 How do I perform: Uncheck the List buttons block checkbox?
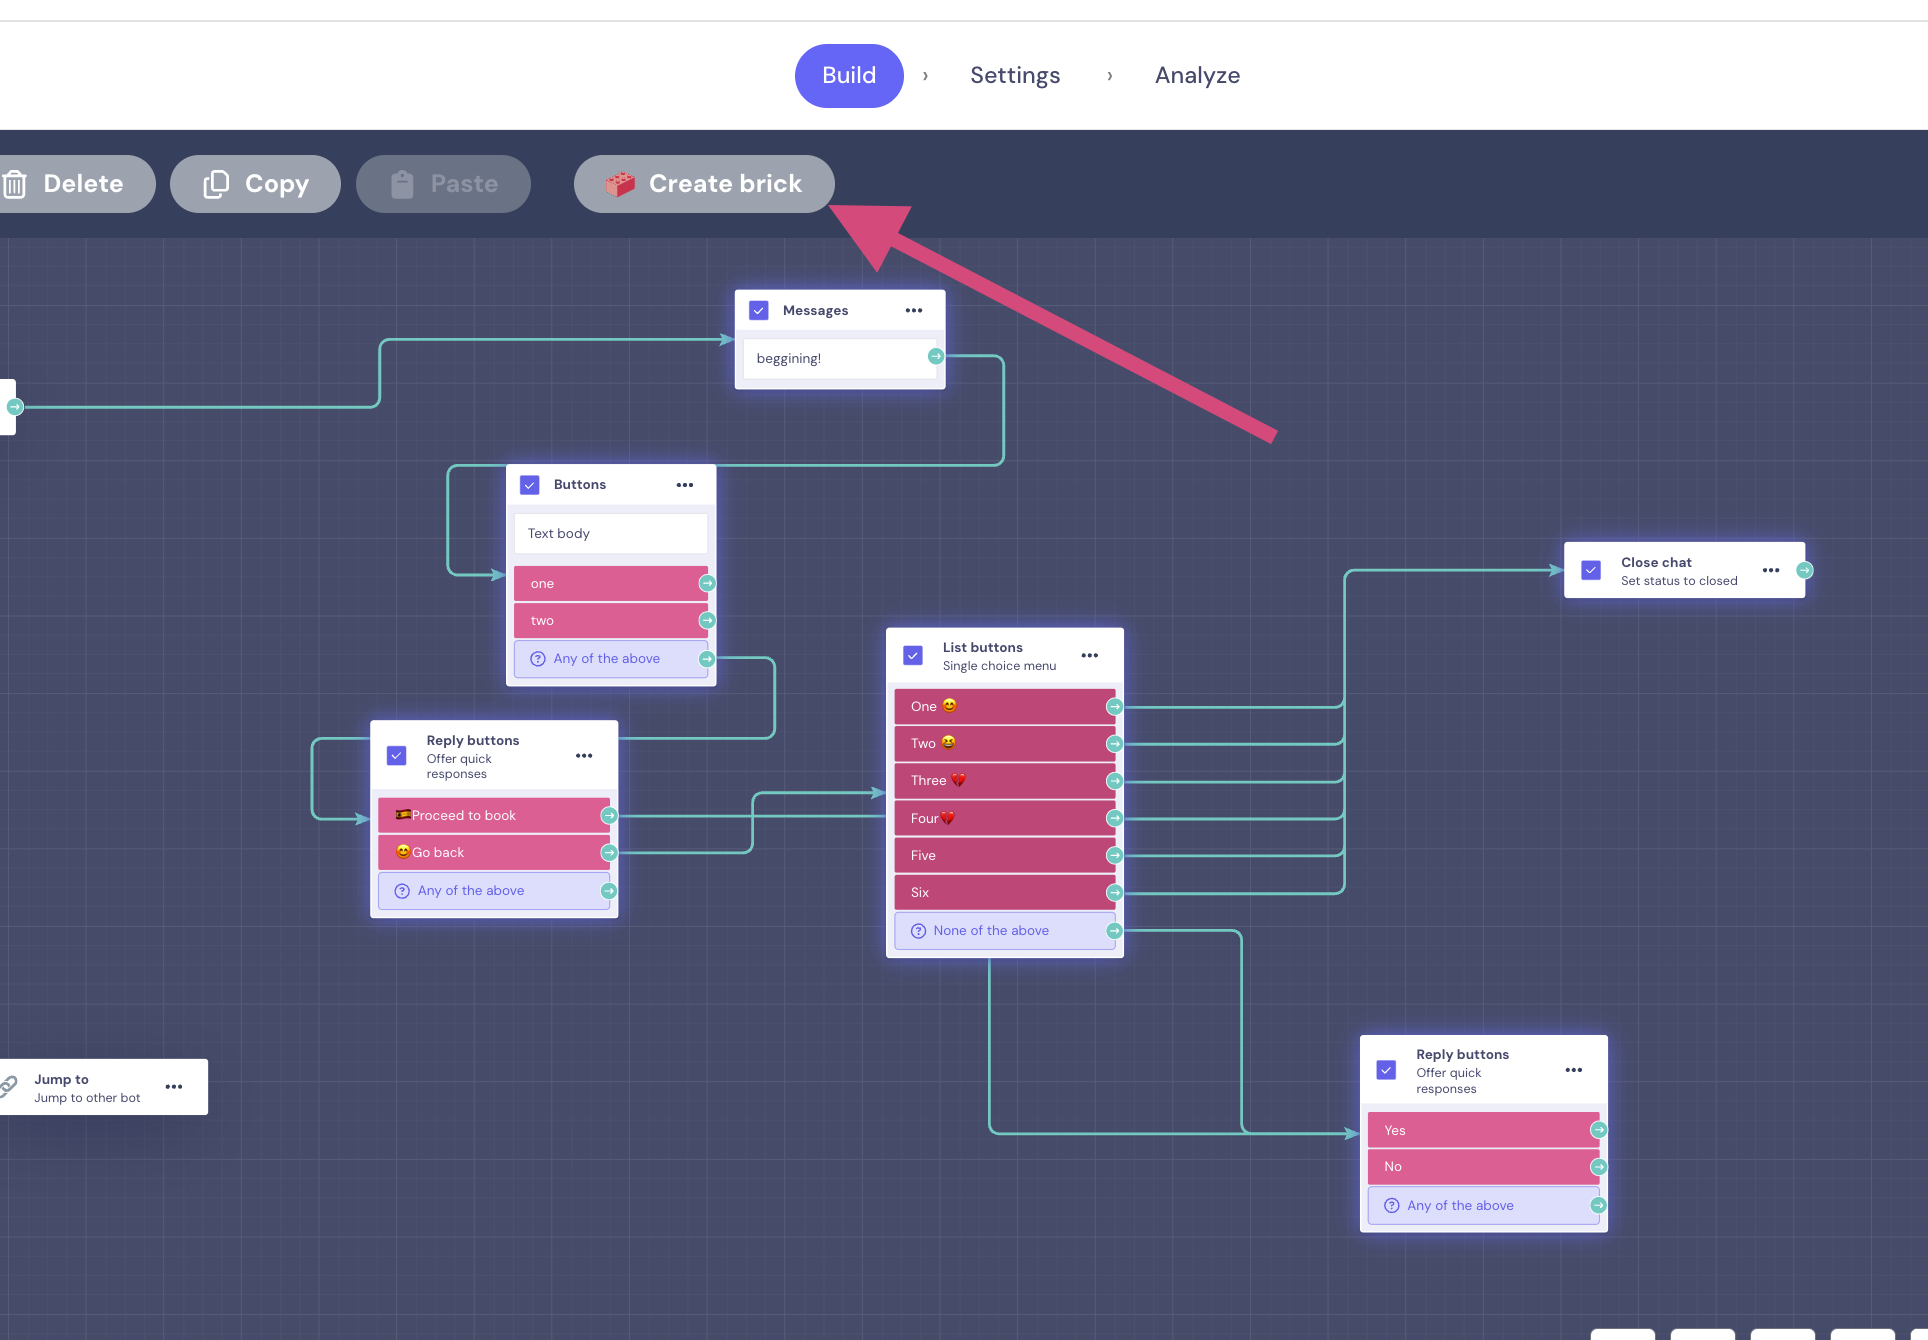(913, 656)
